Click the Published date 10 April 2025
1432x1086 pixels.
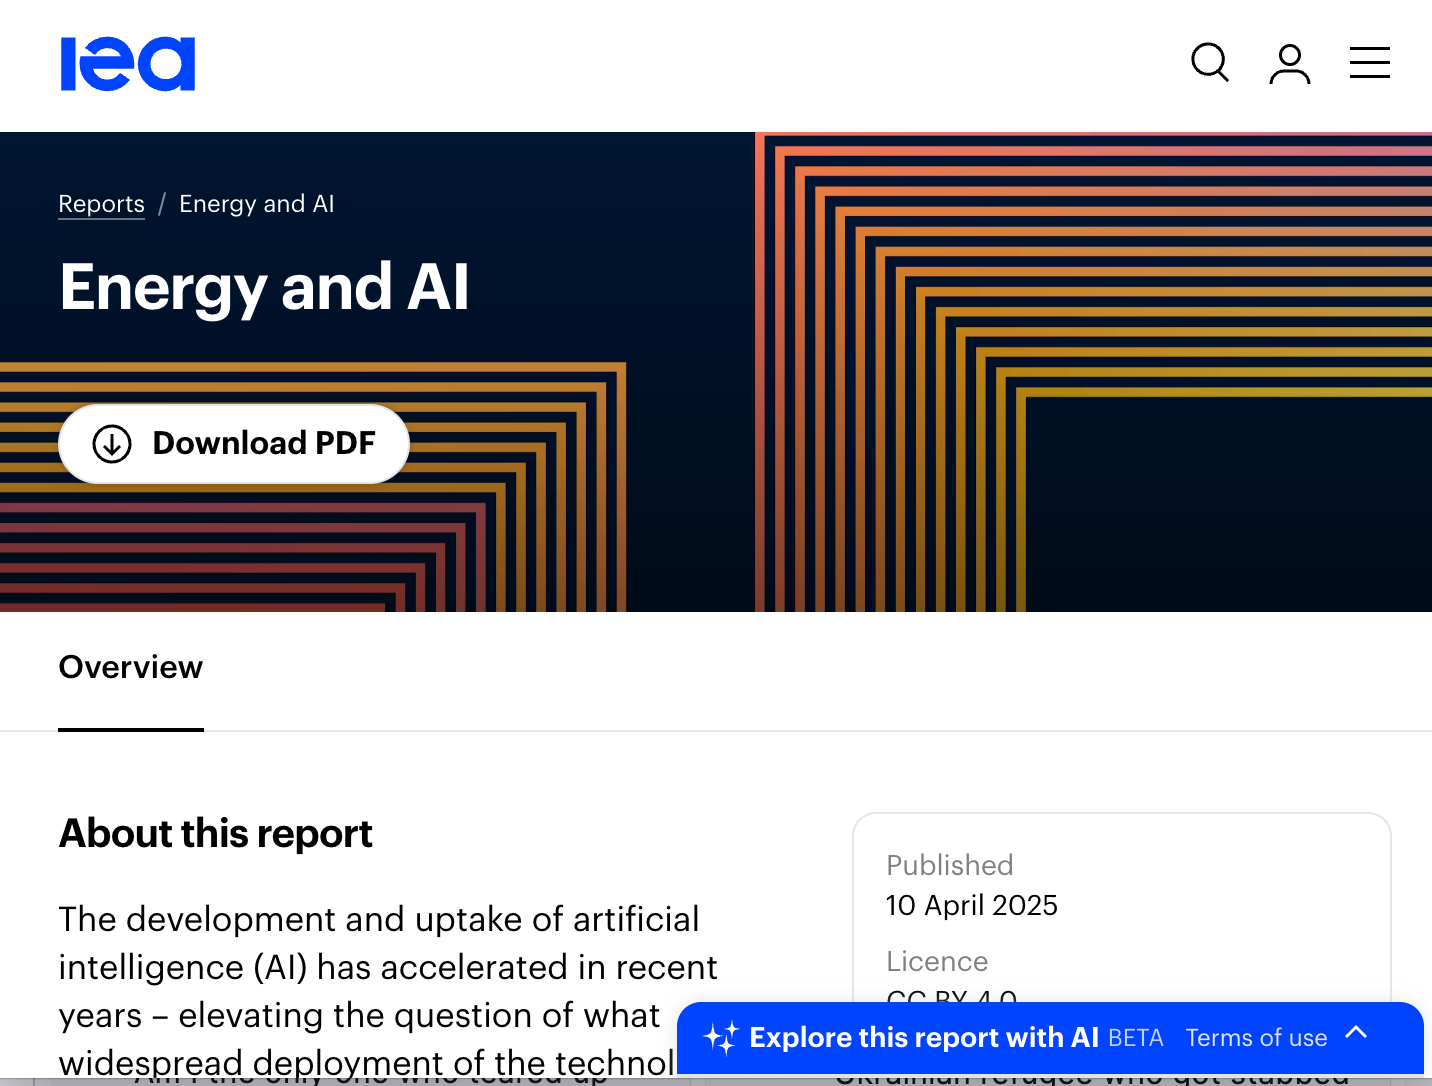click(x=971, y=905)
